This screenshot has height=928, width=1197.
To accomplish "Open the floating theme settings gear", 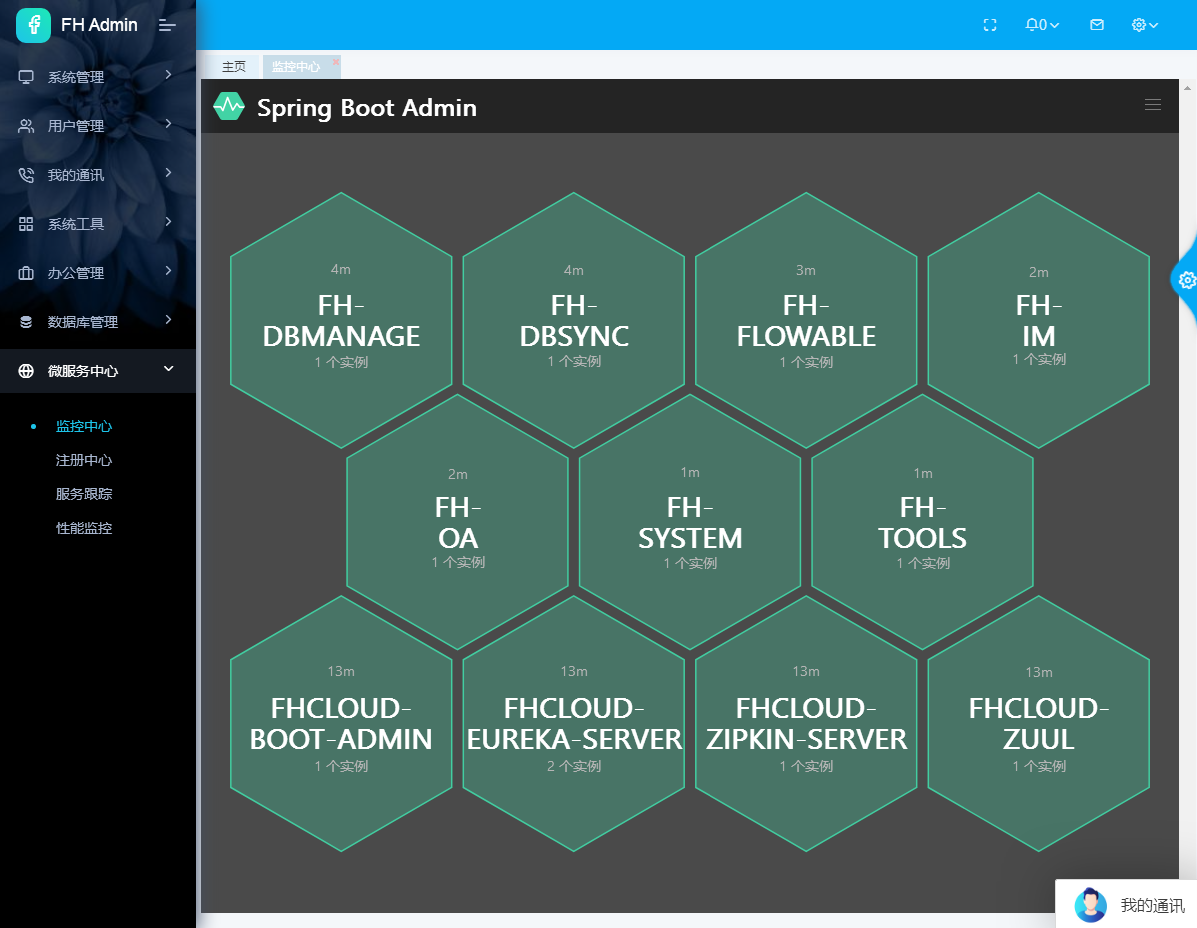I will tap(1186, 280).
